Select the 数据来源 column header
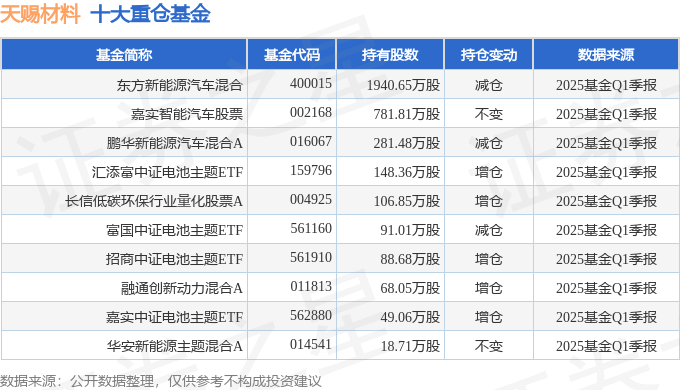This screenshot has height=390, width=680. point(605,55)
